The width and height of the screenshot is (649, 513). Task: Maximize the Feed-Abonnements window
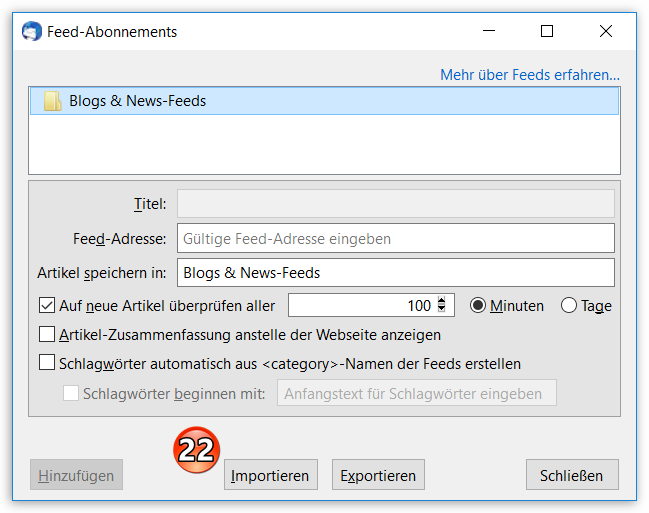(547, 32)
